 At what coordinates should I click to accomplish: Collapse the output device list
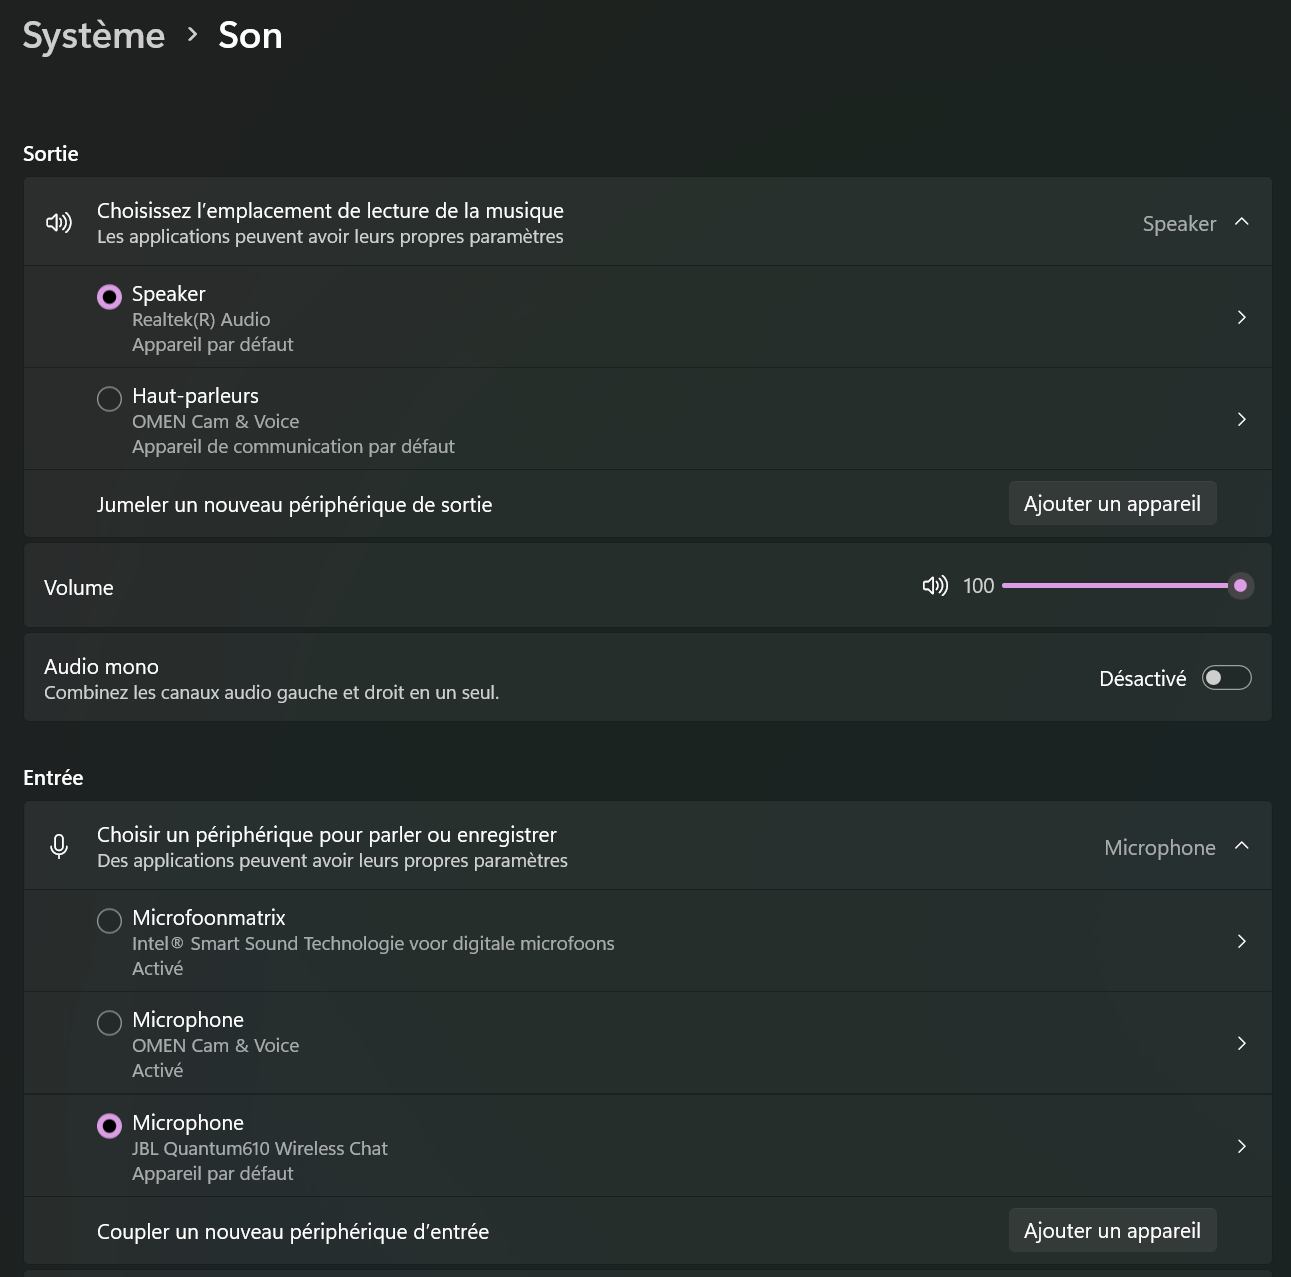point(1242,222)
